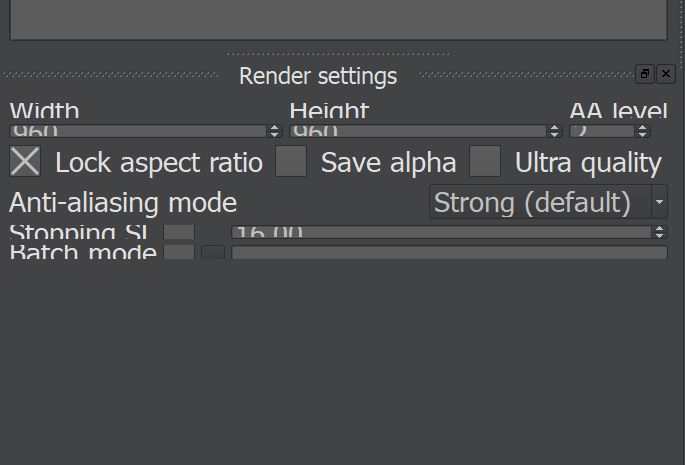
Task: Float the Render settings panel
Action: click(645, 74)
